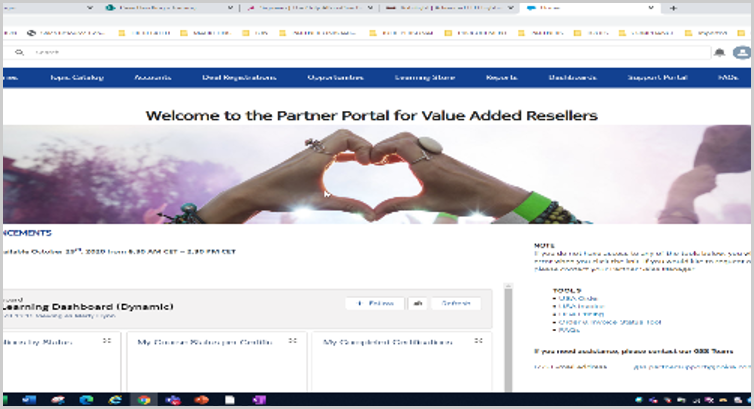The width and height of the screenshot is (754, 409).
Task: Click the Follow button on the dashboard
Action: click(374, 304)
